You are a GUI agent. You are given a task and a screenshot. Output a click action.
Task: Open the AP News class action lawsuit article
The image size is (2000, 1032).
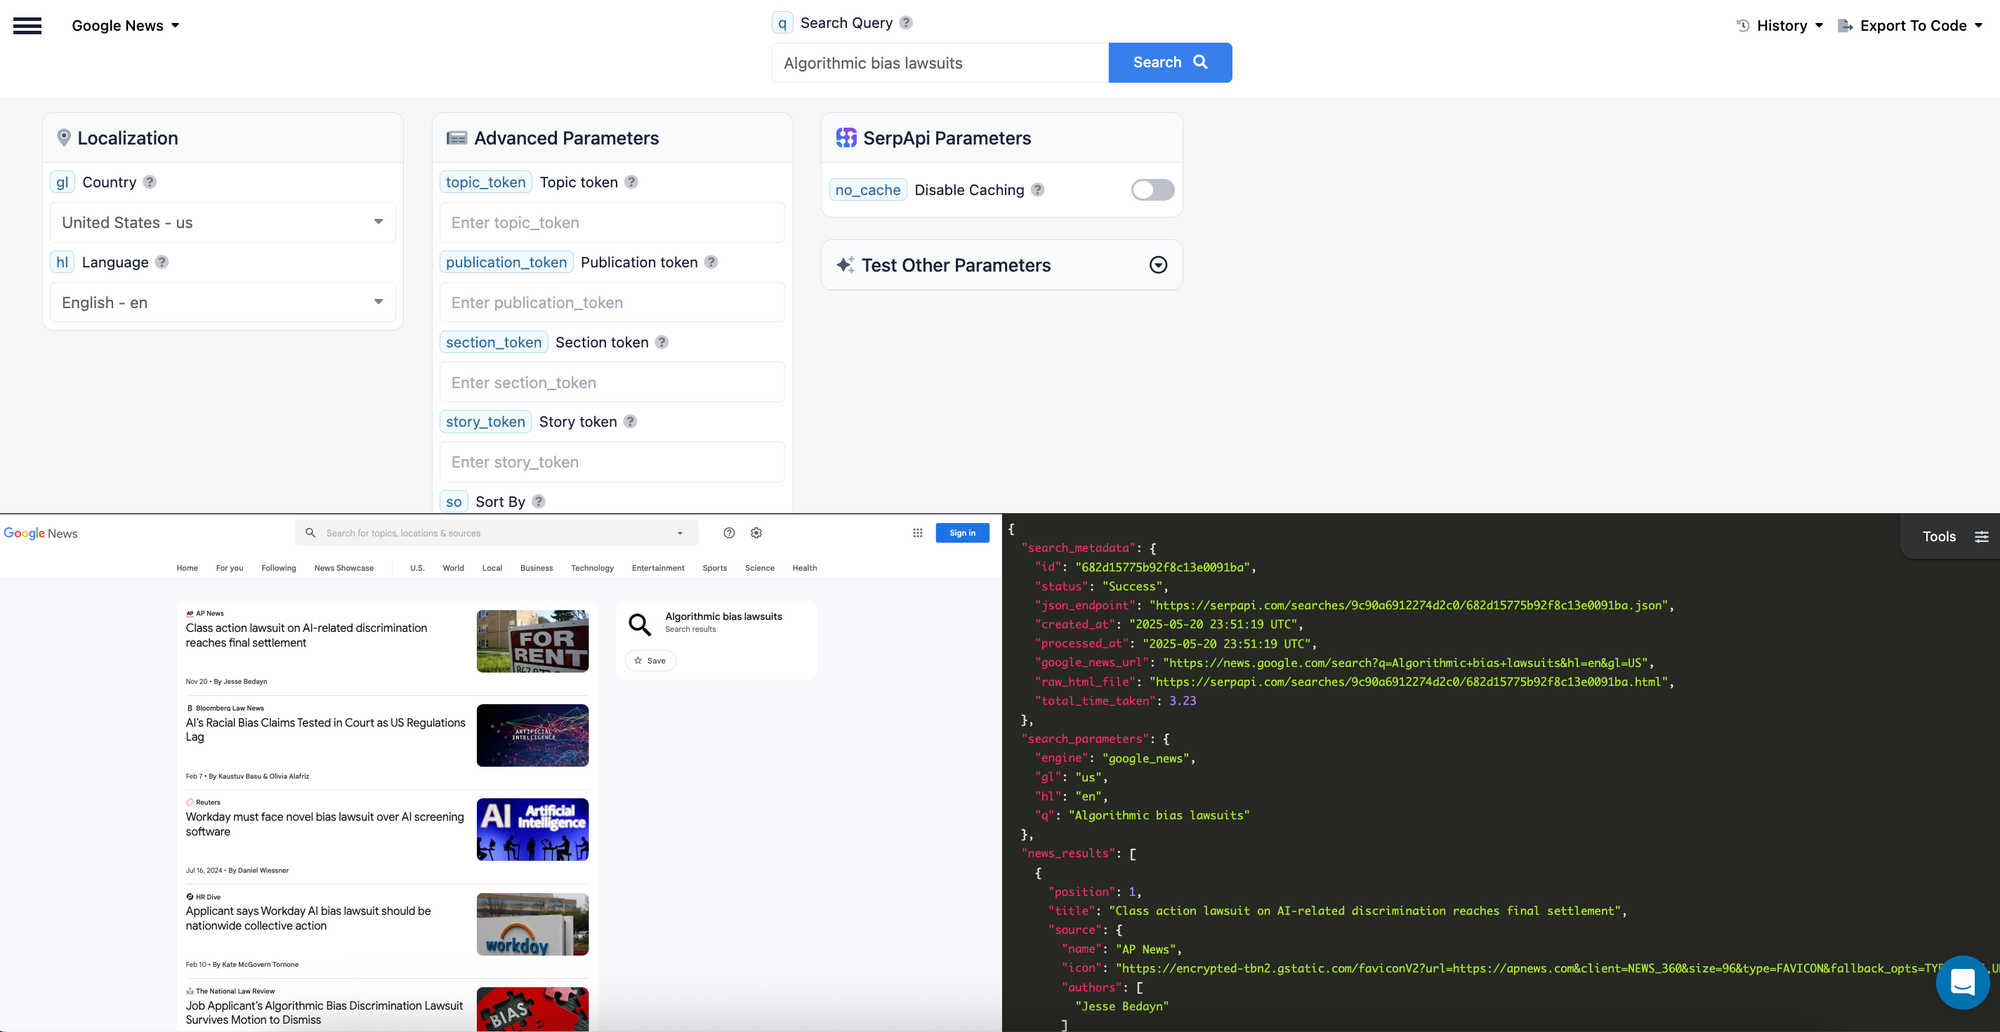click(x=306, y=635)
